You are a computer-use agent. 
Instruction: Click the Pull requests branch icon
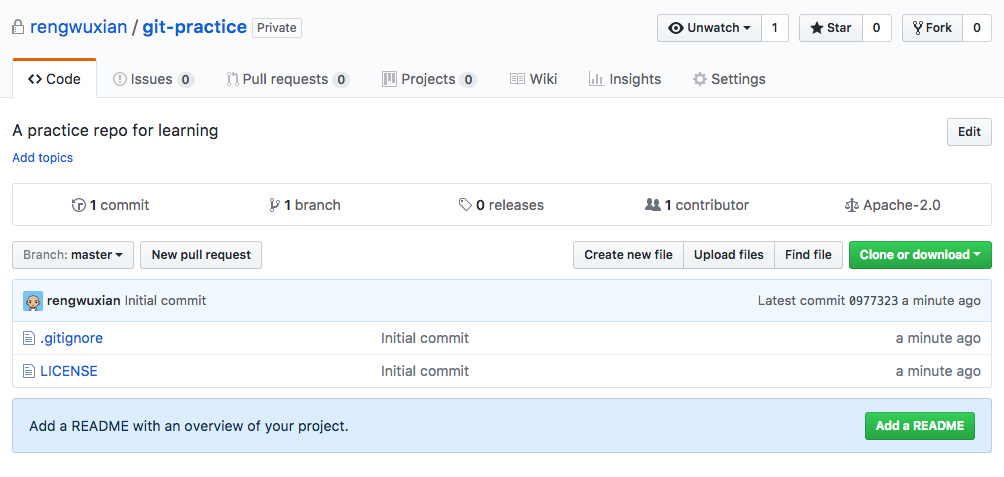(x=232, y=79)
